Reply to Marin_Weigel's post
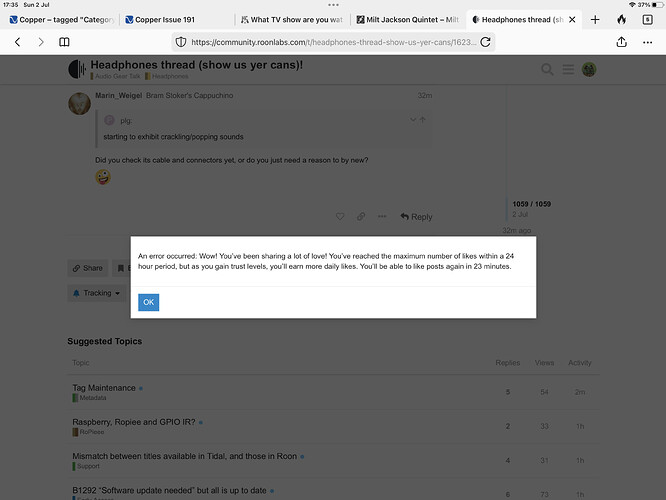666x500 pixels. (416, 216)
